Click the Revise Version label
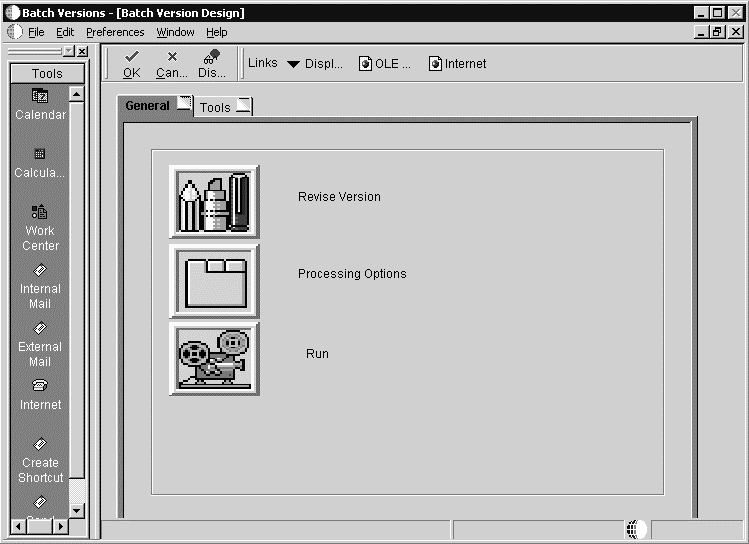749x544 pixels. (x=339, y=197)
